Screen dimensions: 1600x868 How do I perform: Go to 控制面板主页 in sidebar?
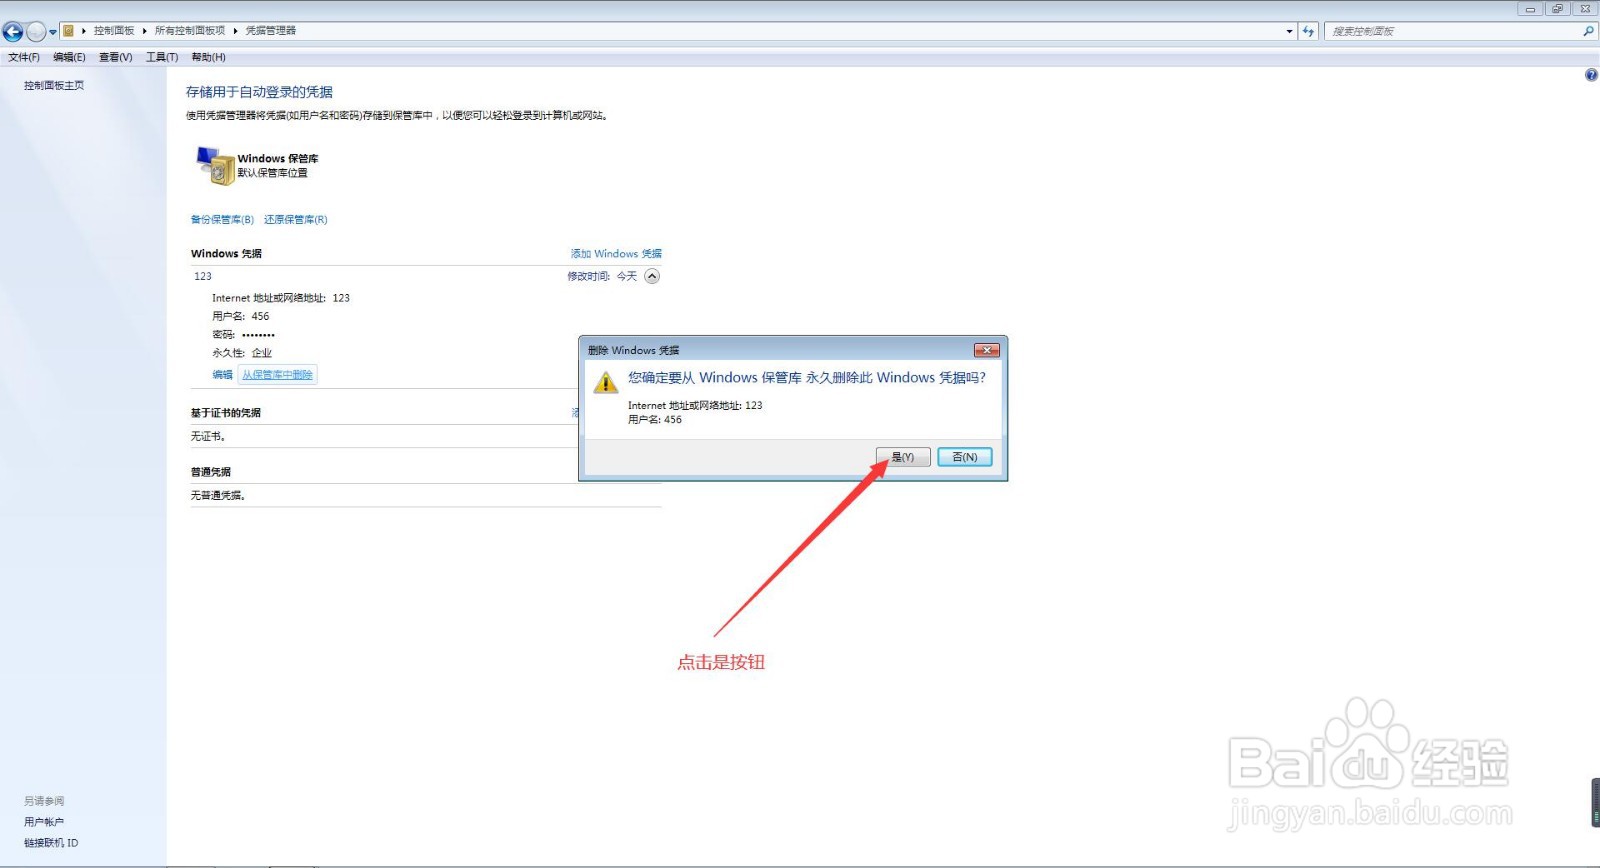tap(54, 85)
